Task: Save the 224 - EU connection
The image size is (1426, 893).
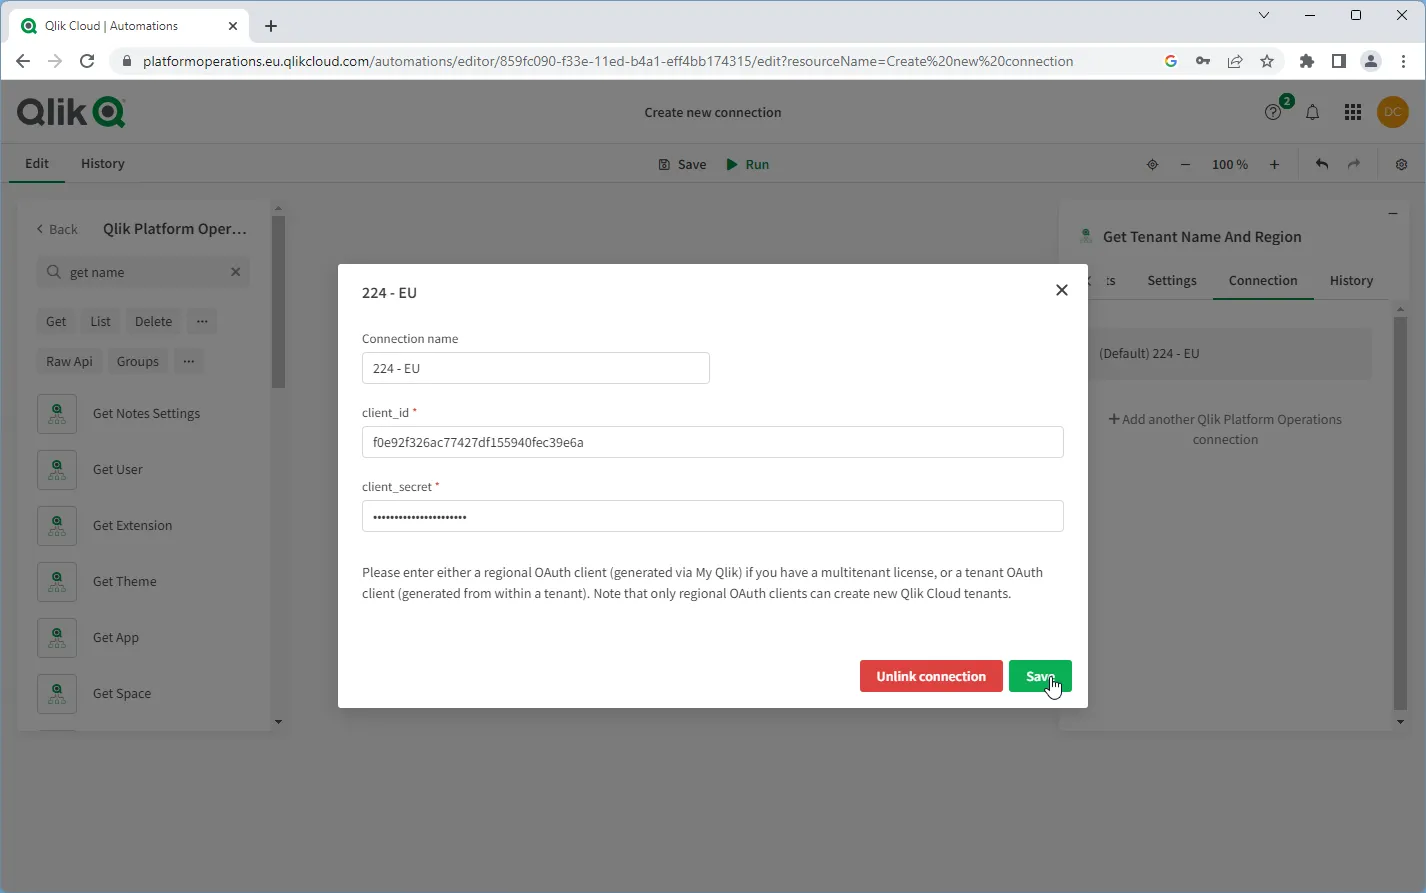Action: point(1040,676)
